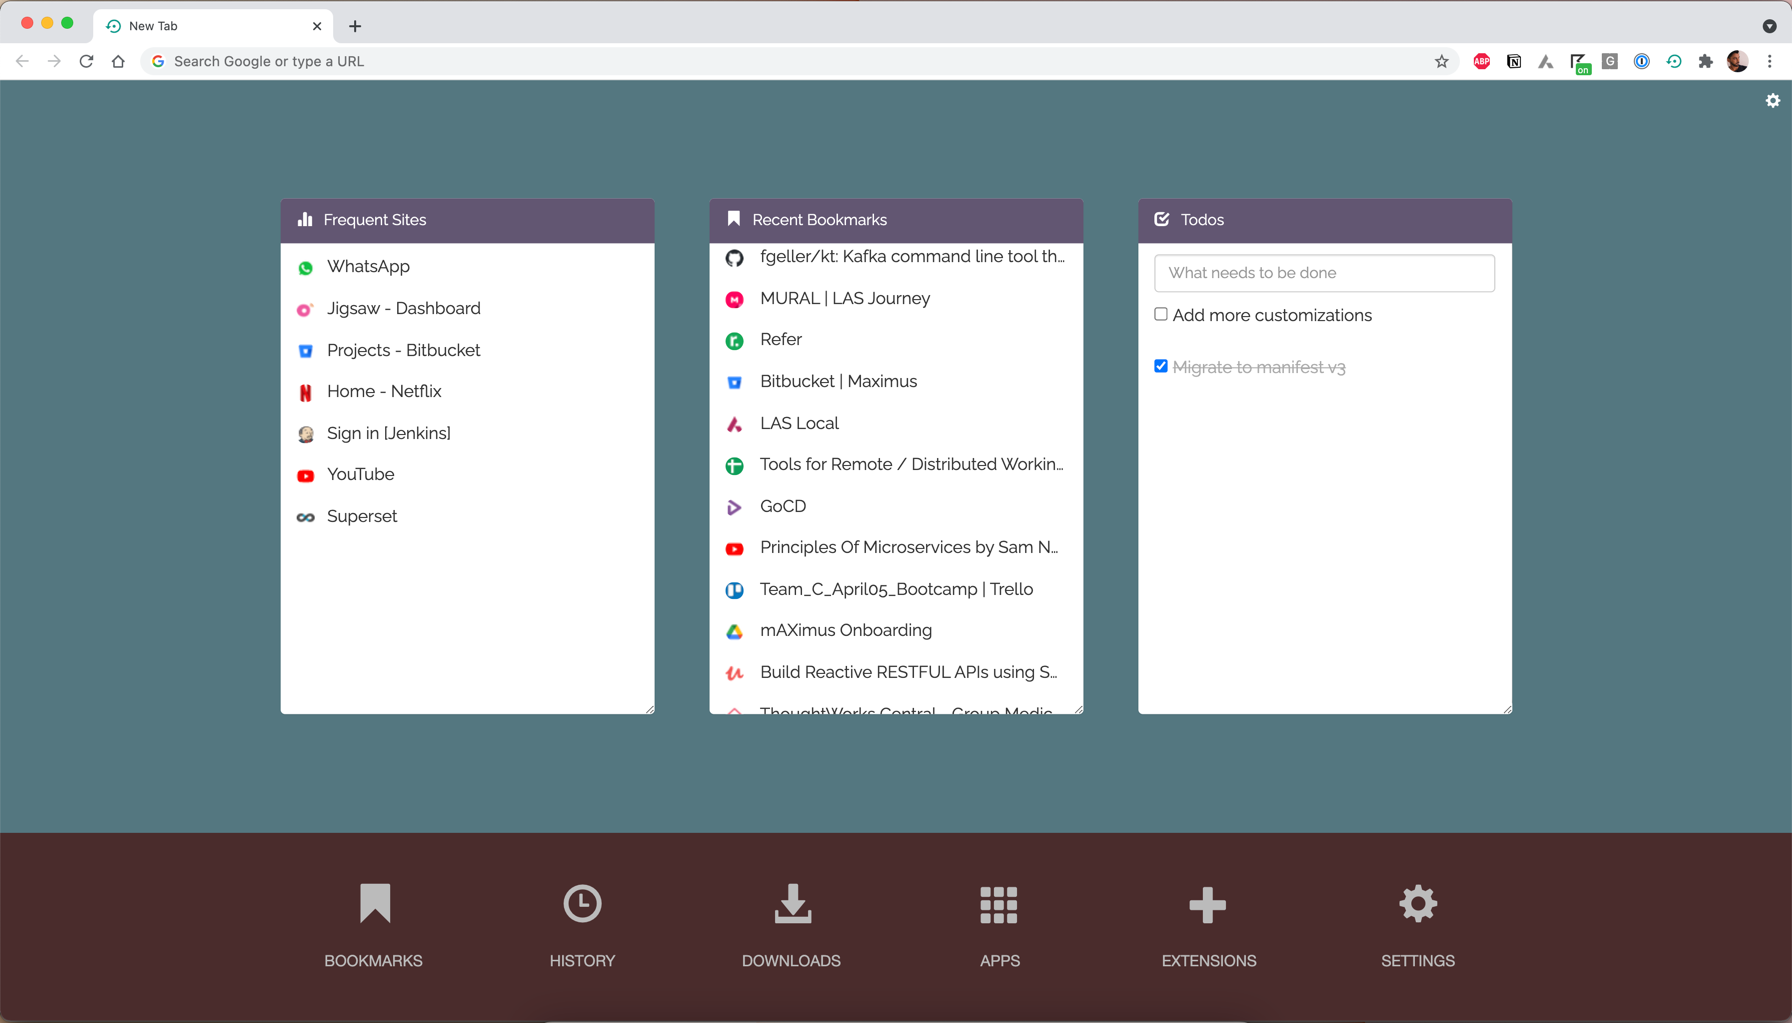Click the Chrome address bar
This screenshot has width=1792, height=1023.
(x=800, y=62)
